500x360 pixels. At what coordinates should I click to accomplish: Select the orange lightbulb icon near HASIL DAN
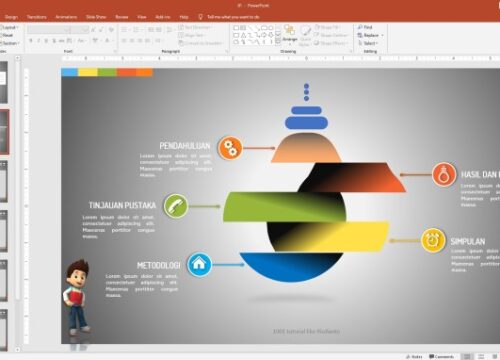444,174
